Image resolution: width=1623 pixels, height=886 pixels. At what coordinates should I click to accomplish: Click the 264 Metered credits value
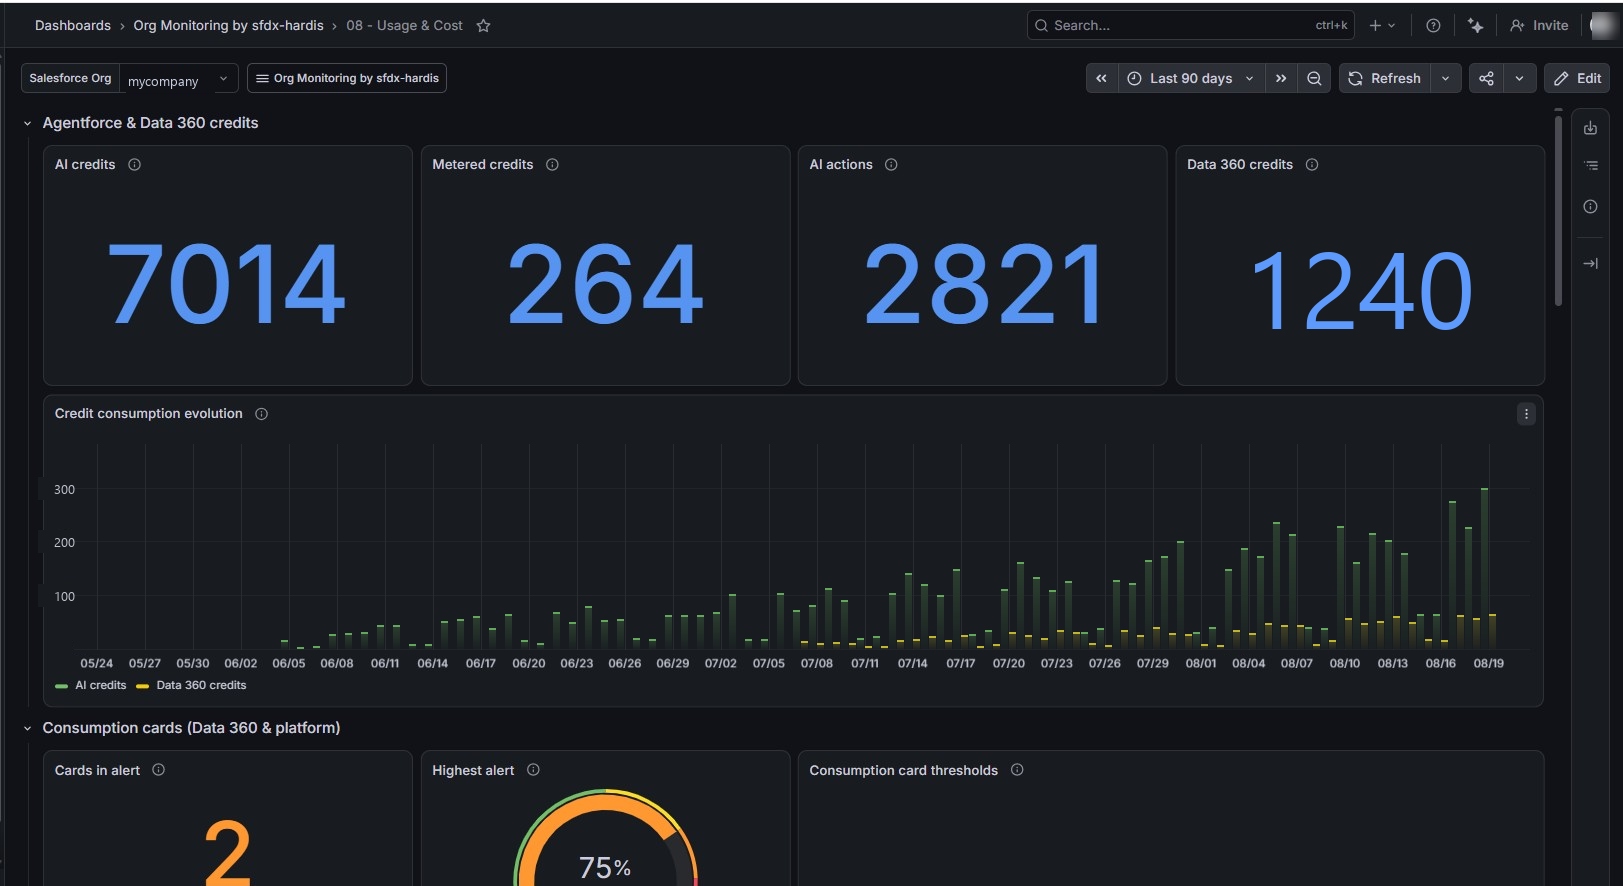coord(605,285)
